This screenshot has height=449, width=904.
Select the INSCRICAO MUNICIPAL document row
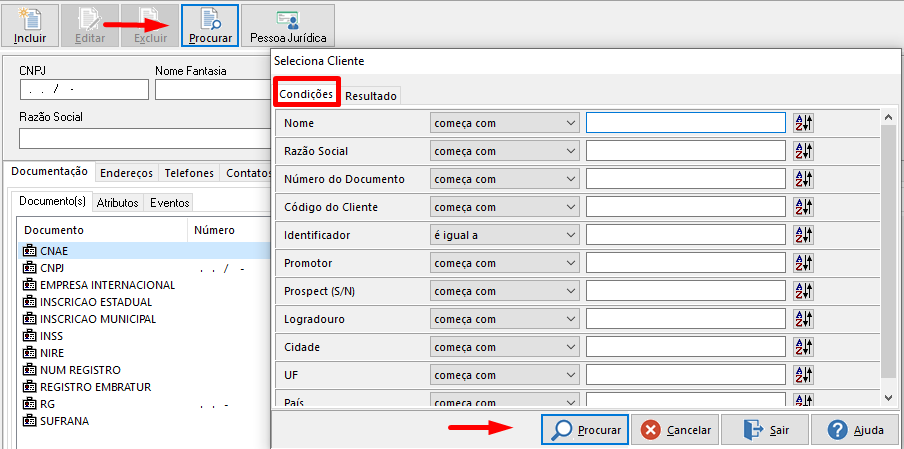144,319
